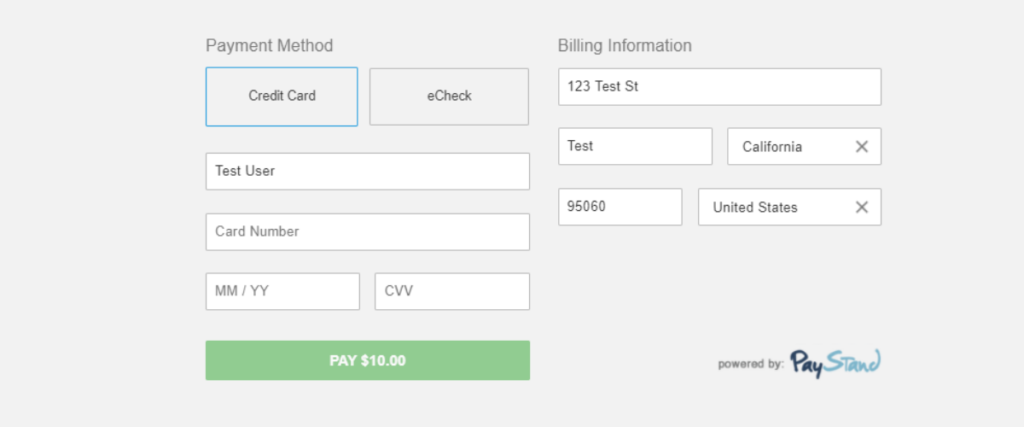
Task: Click the PAY $10.00 button
Action: pos(368,360)
